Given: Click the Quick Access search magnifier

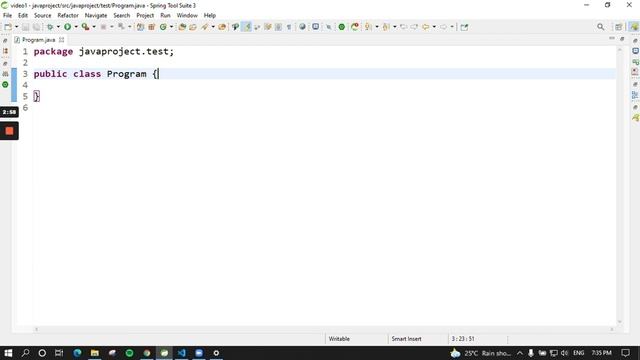Looking at the screenshot, I should (x=600, y=27).
